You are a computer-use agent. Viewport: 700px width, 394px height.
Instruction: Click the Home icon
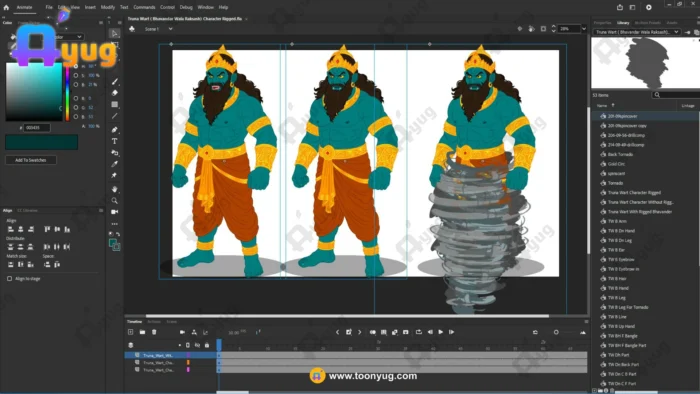click(6, 7)
